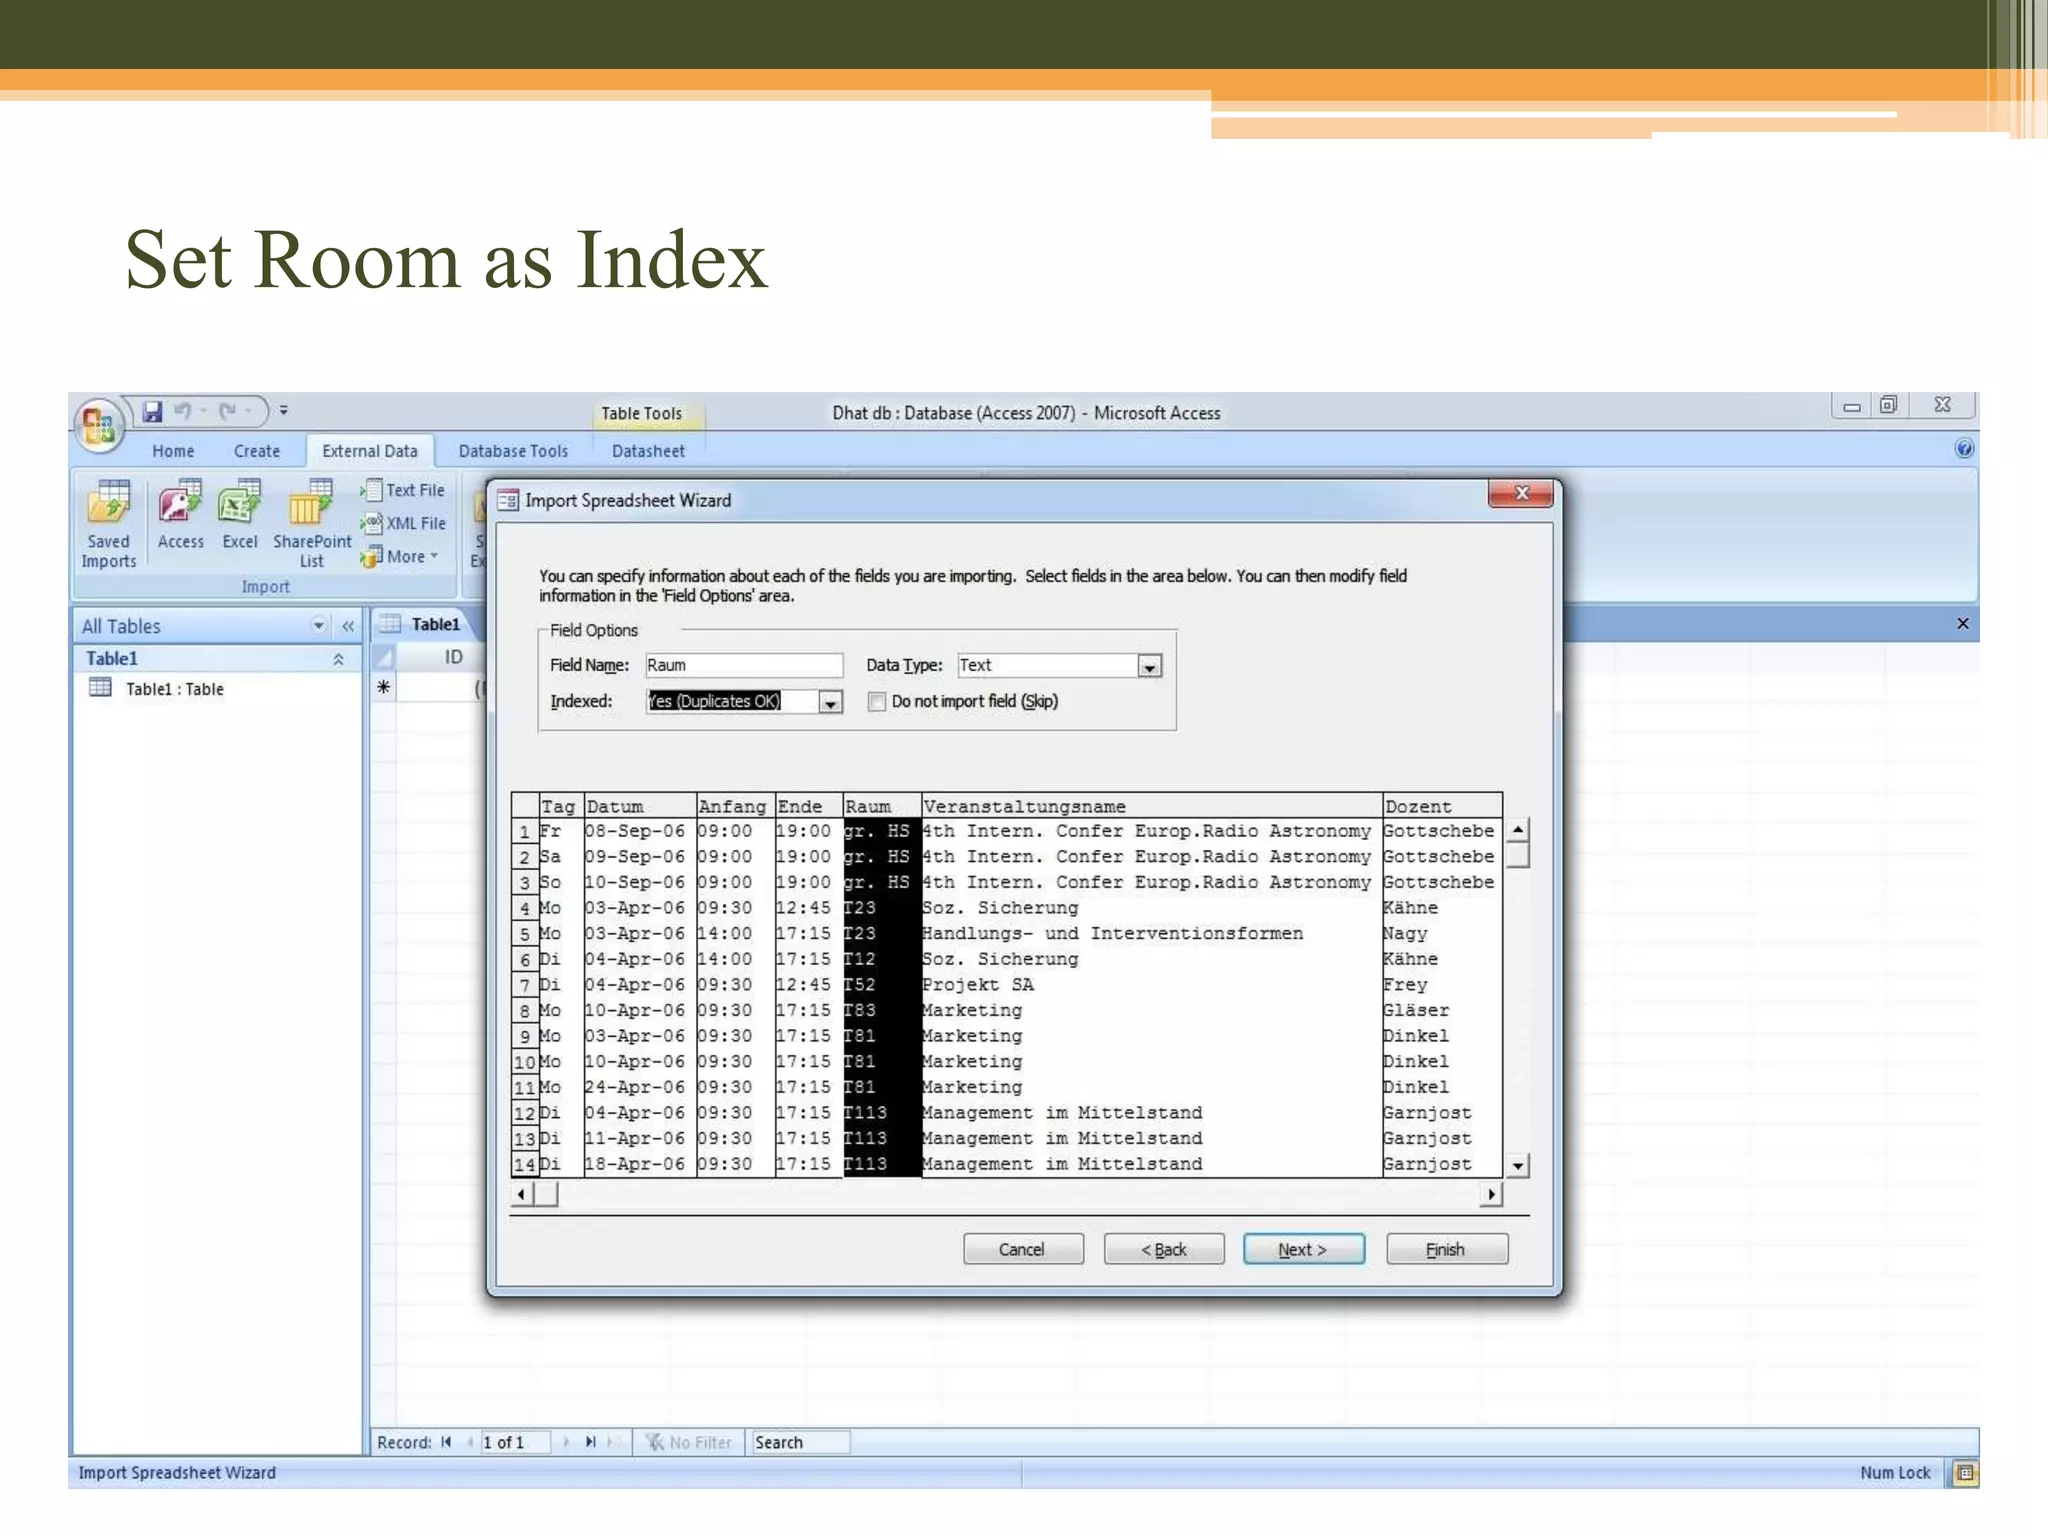Click the Cancel button in the wizard
2048x1536 pixels.
[x=1022, y=1249]
